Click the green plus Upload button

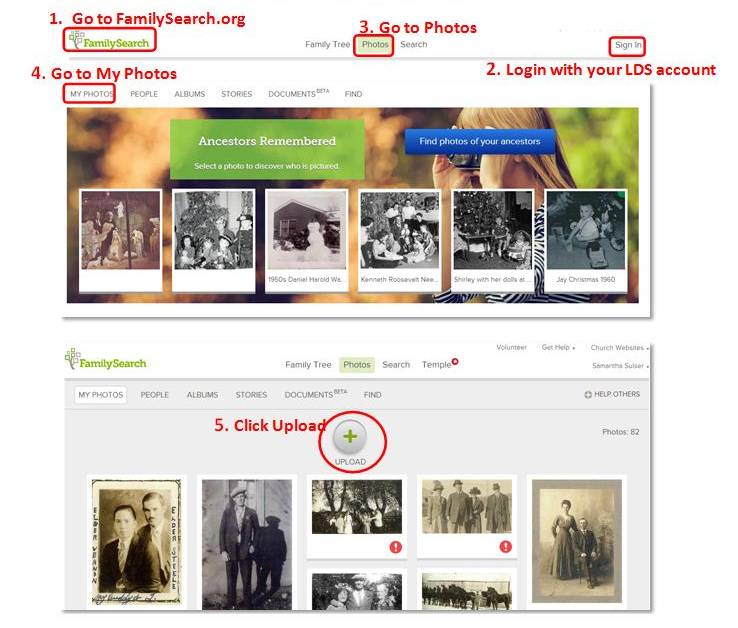point(350,436)
